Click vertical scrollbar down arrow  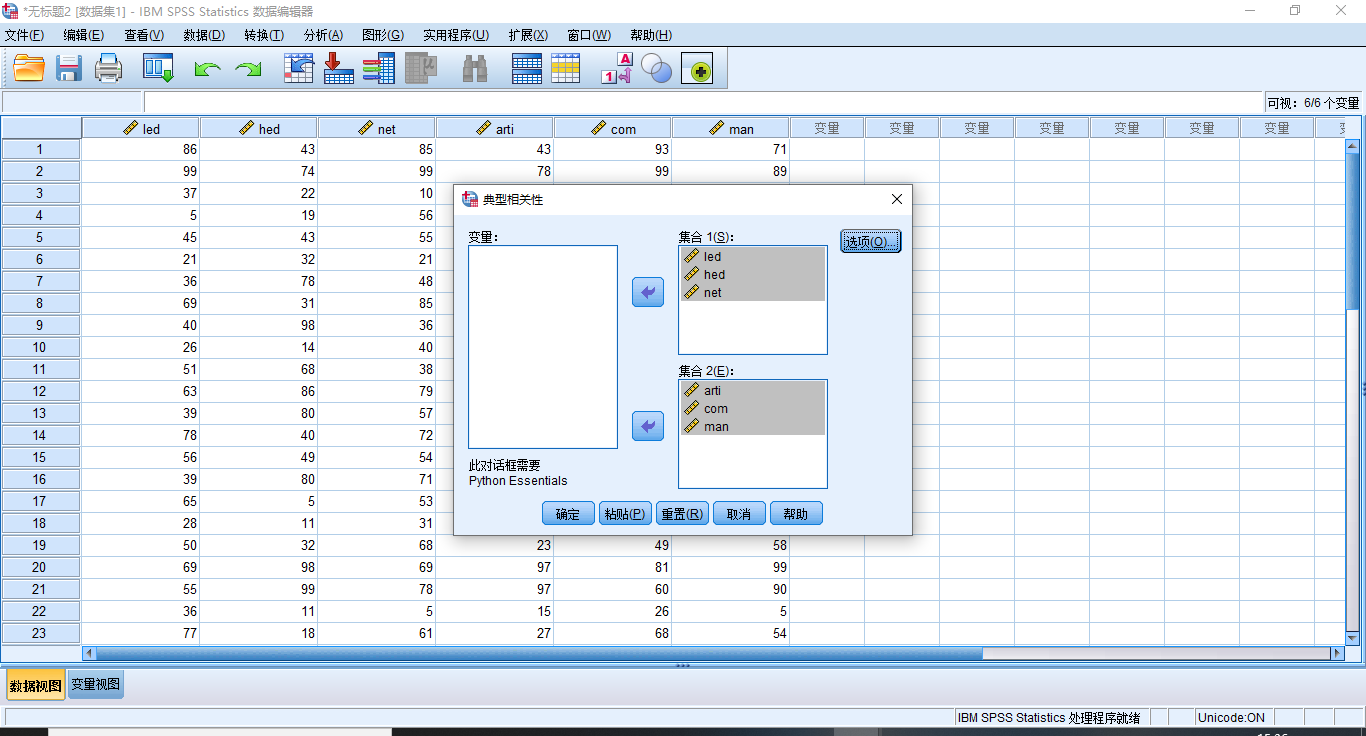coord(1353,637)
